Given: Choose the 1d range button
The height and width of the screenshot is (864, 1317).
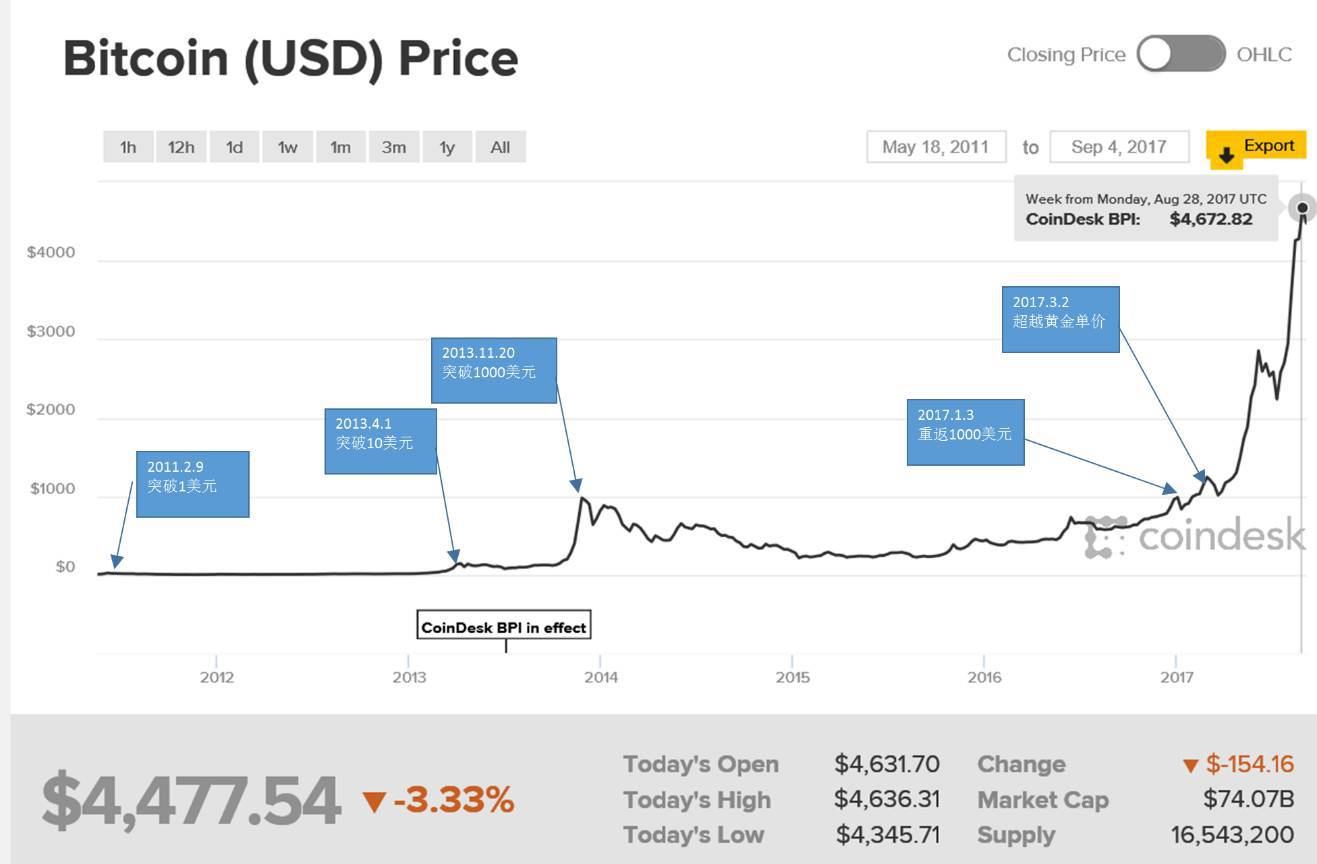Looking at the screenshot, I should 234,147.
